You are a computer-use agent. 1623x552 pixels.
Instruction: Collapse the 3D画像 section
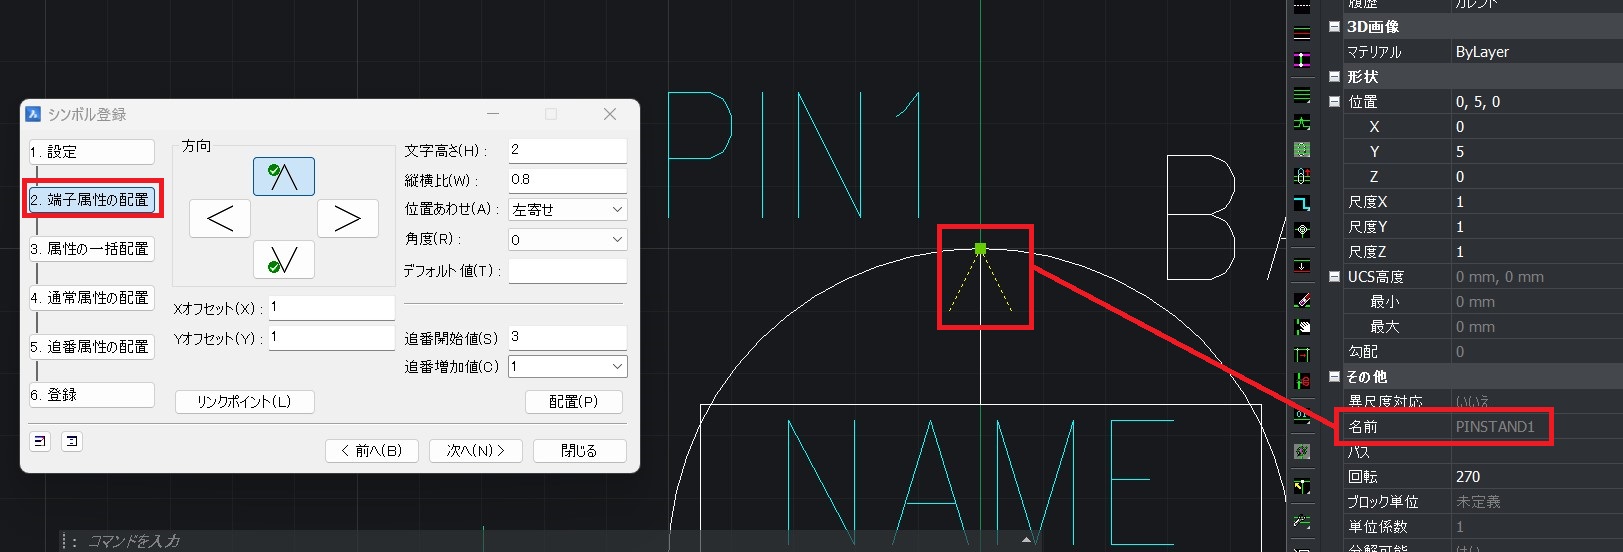(1334, 27)
